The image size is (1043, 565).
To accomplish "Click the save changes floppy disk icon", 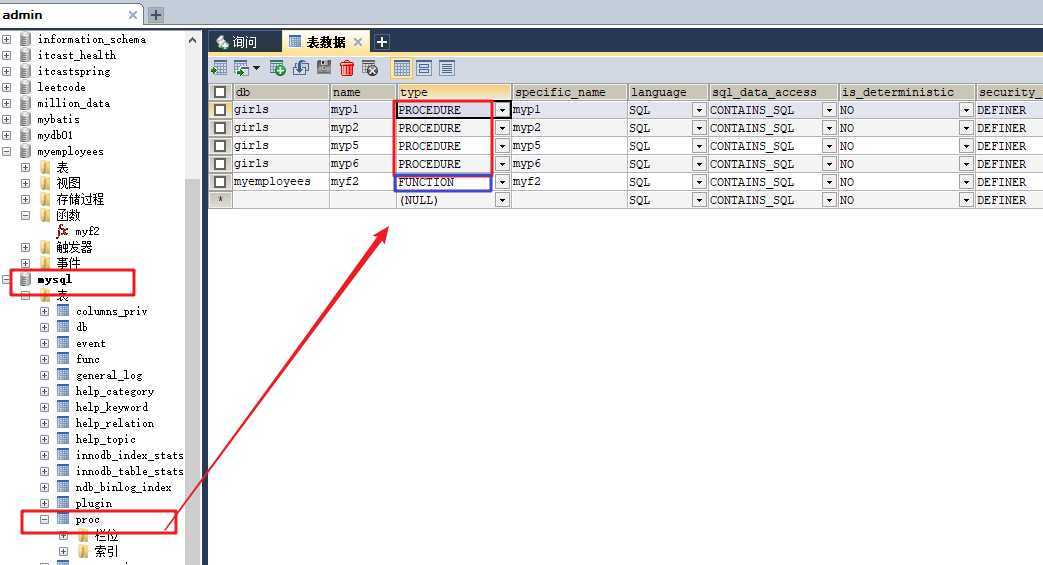I will 324,67.
